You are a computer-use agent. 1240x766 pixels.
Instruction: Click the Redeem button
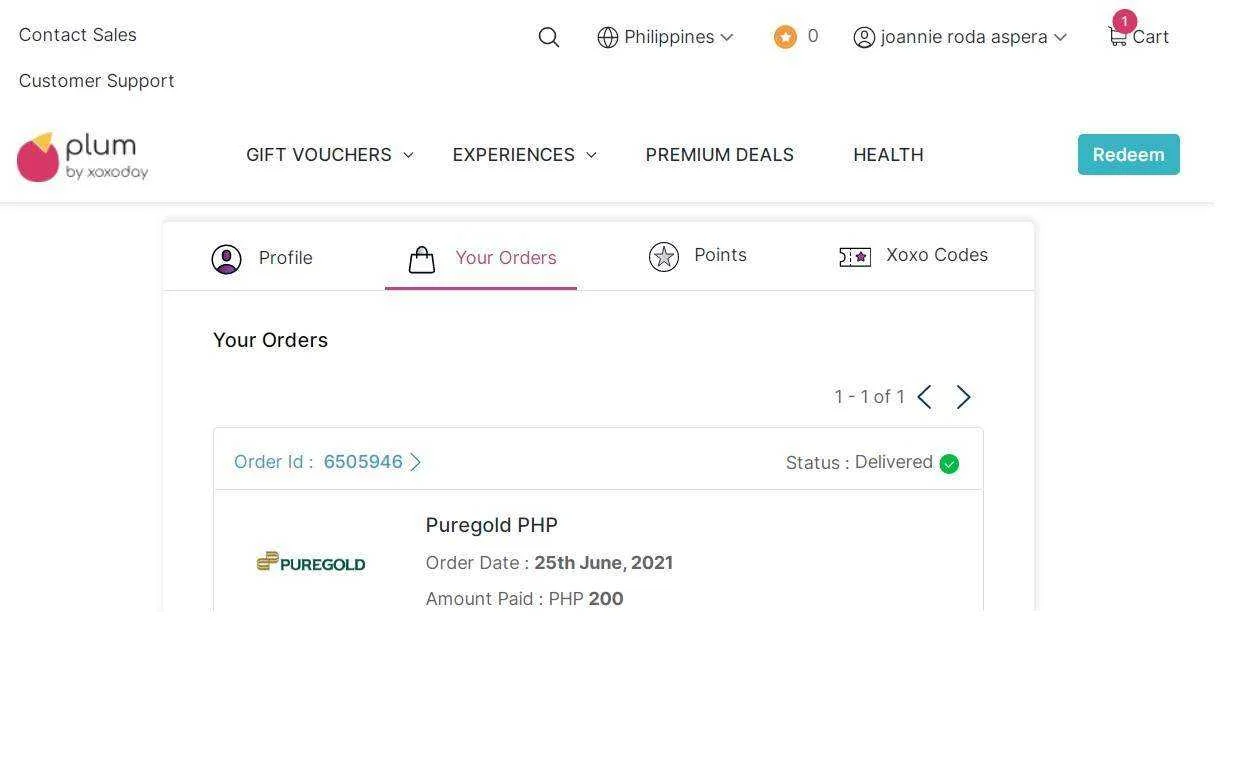pos(1129,154)
